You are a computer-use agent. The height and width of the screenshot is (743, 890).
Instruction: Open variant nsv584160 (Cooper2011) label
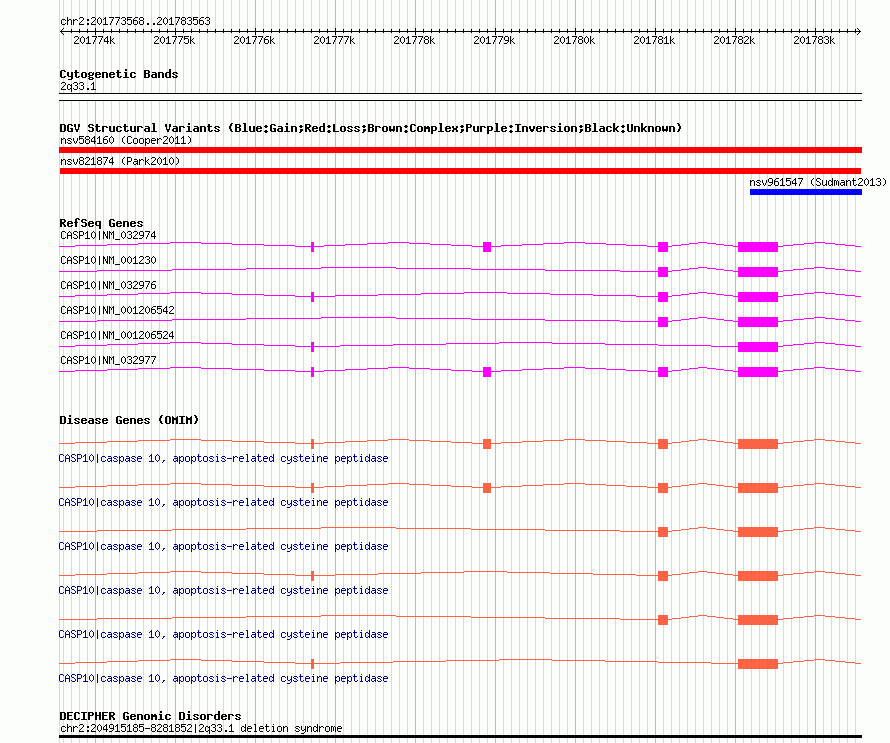(126, 140)
